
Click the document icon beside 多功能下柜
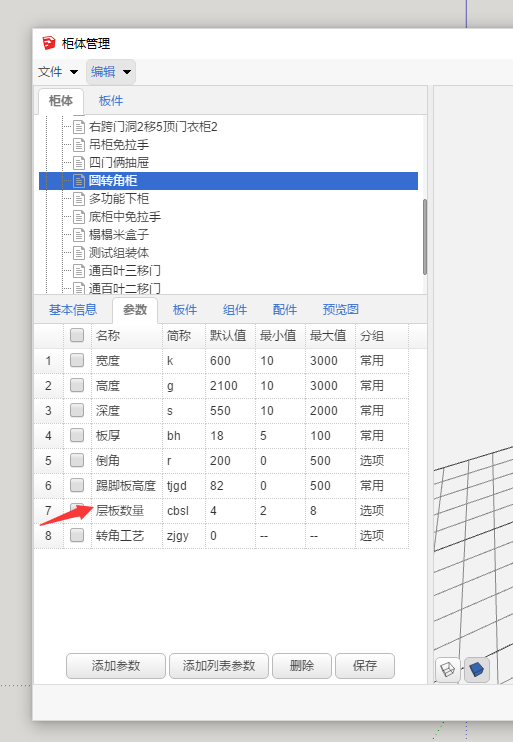tap(79, 199)
